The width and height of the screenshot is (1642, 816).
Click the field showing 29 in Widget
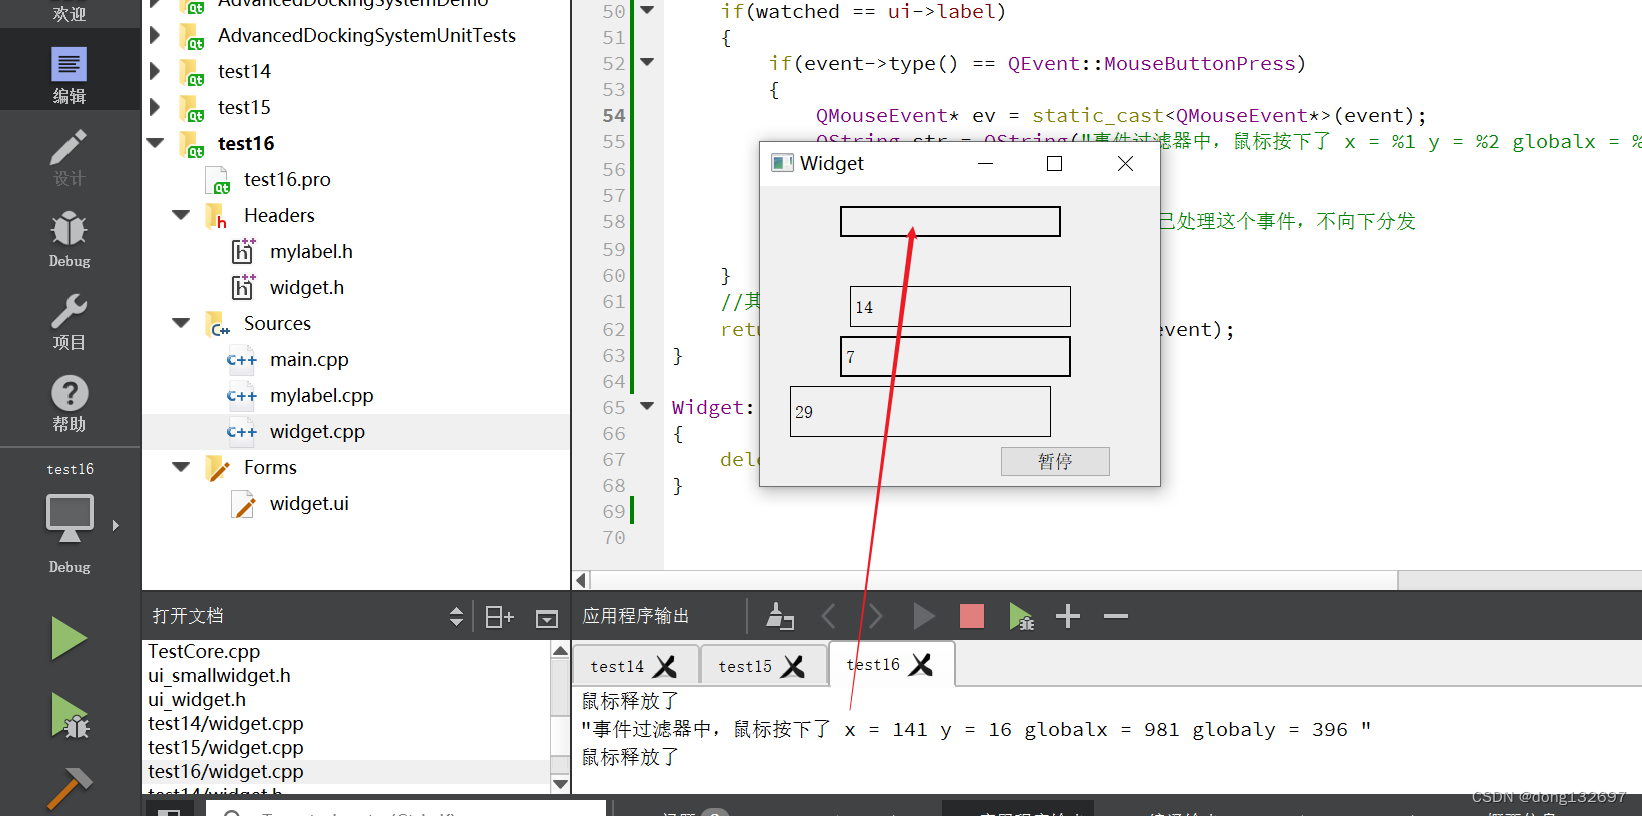(x=920, y=411)
